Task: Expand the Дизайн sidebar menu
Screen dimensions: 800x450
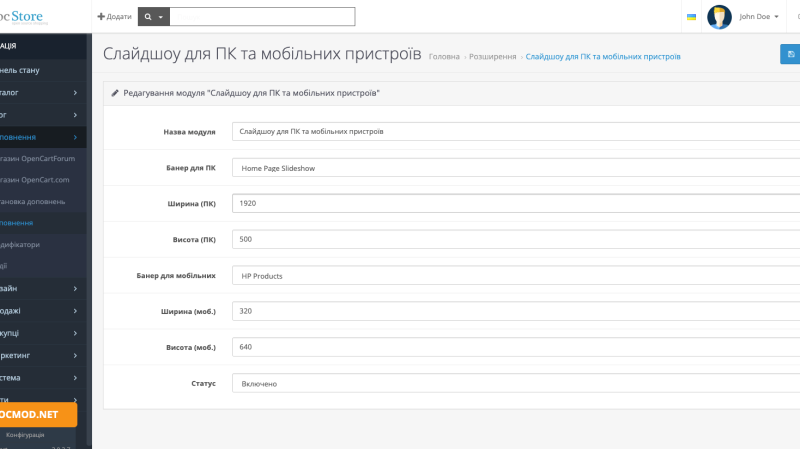Action: click(x=43, y=288)
